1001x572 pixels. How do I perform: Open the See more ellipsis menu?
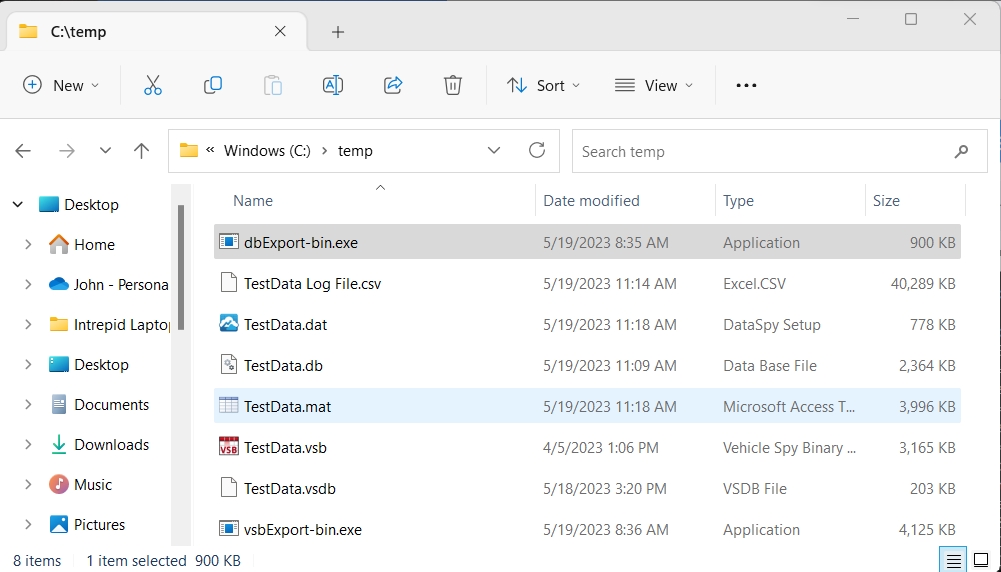[746, 86]
